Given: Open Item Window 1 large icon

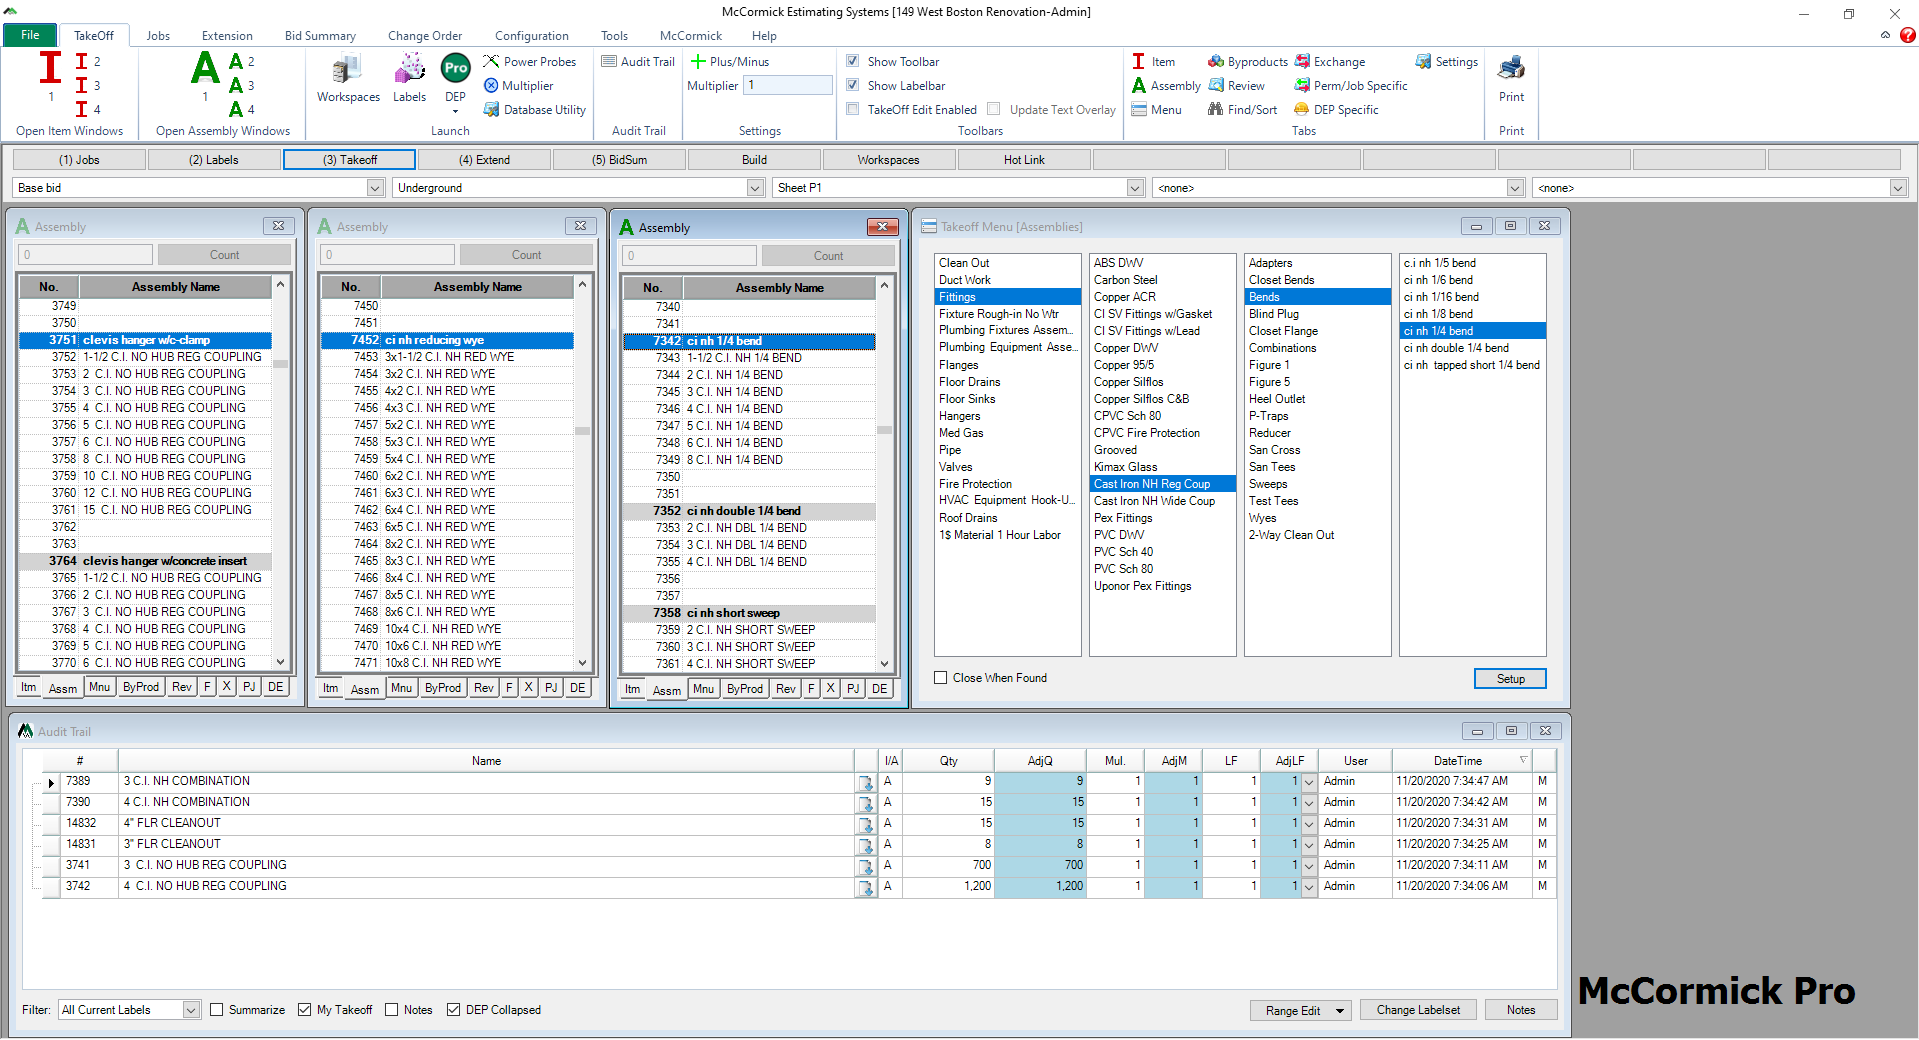Looking at the screenshot, I should point(50,68).
